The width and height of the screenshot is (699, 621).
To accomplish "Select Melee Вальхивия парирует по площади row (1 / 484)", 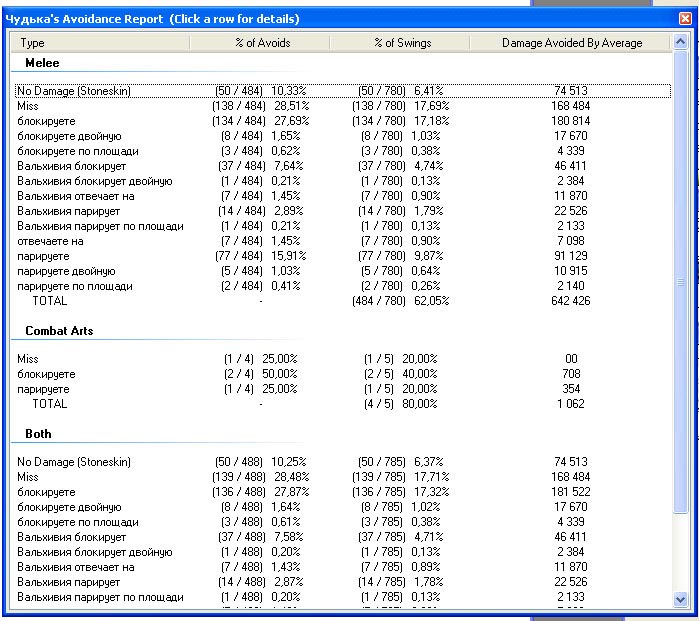I will pyautogui.click(x=342, y=226).
